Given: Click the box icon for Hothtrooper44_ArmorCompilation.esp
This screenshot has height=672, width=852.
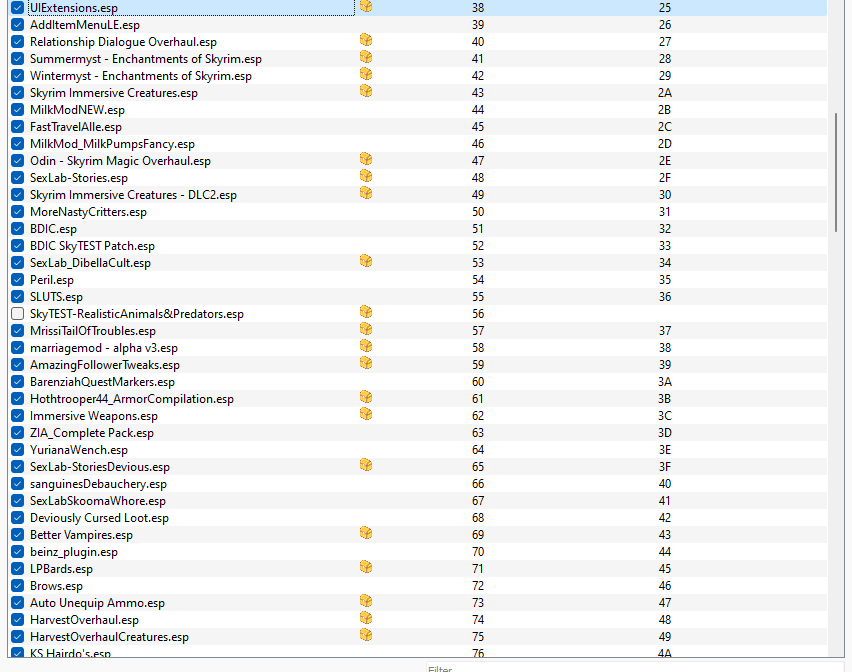Looking at the screenshot, I should tap(366, 397).
